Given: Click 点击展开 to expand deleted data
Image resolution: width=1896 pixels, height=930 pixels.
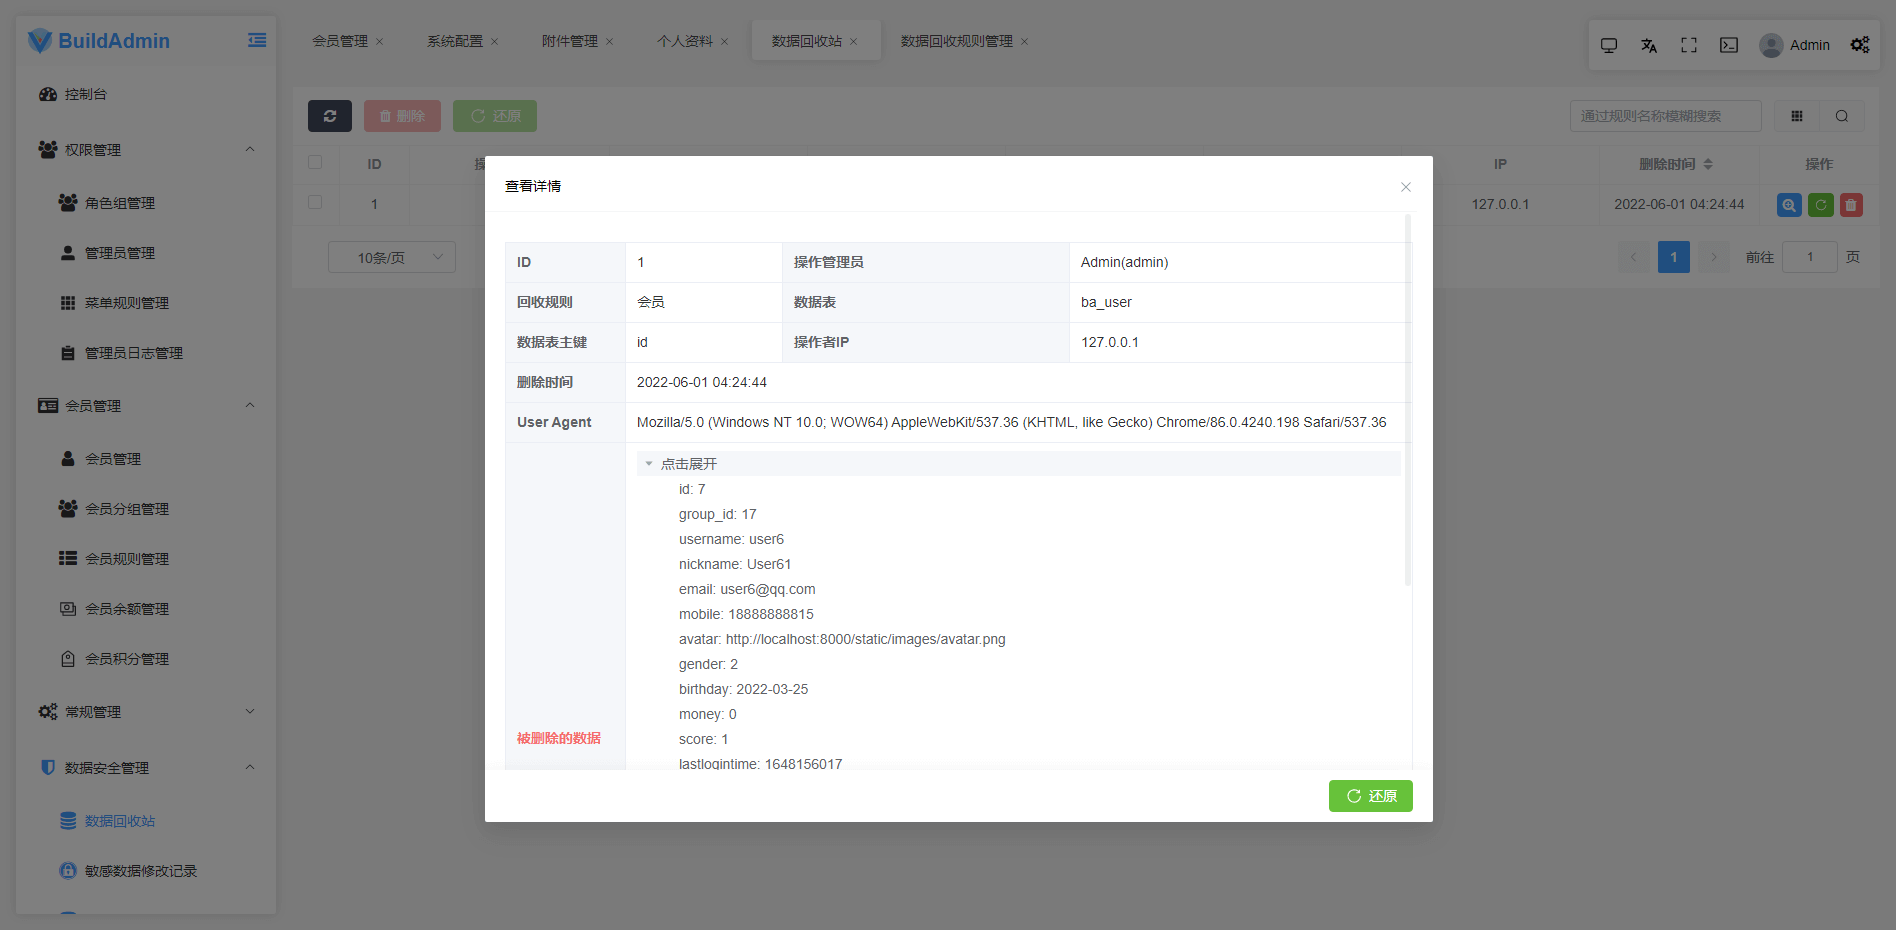Looking at the screenshot, I should tap(688, 463).
